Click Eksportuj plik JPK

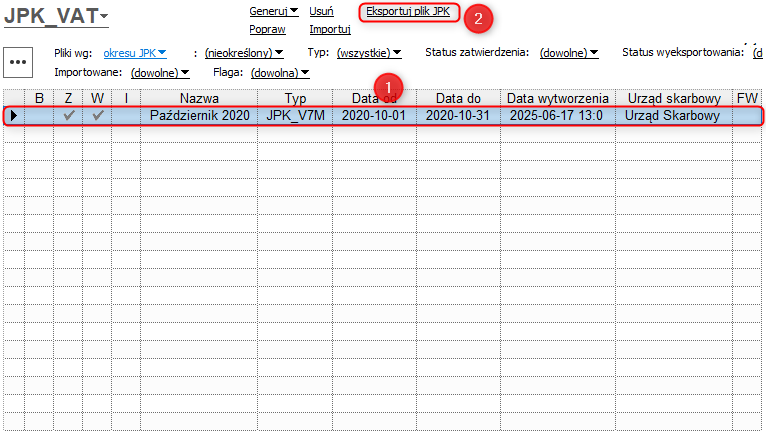408,11
